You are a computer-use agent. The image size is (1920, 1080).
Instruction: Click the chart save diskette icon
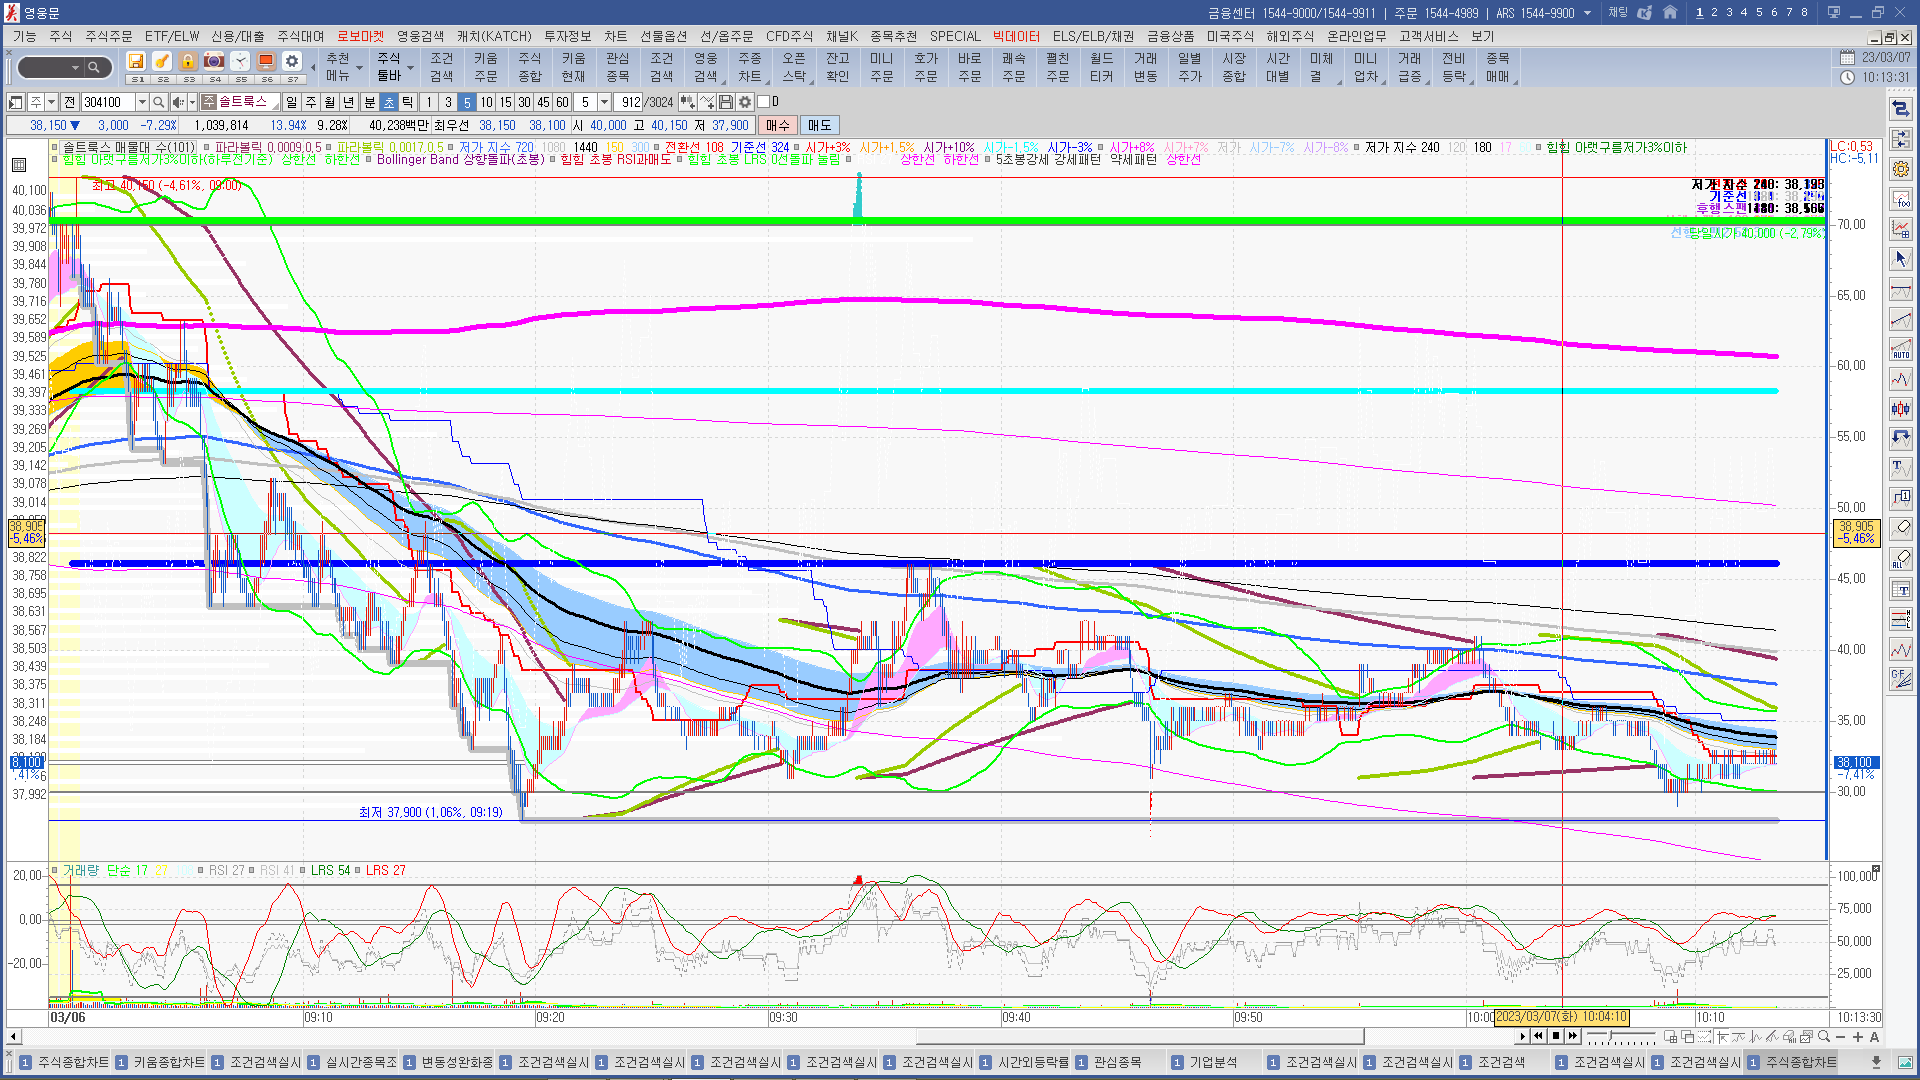tap(726, 102)
